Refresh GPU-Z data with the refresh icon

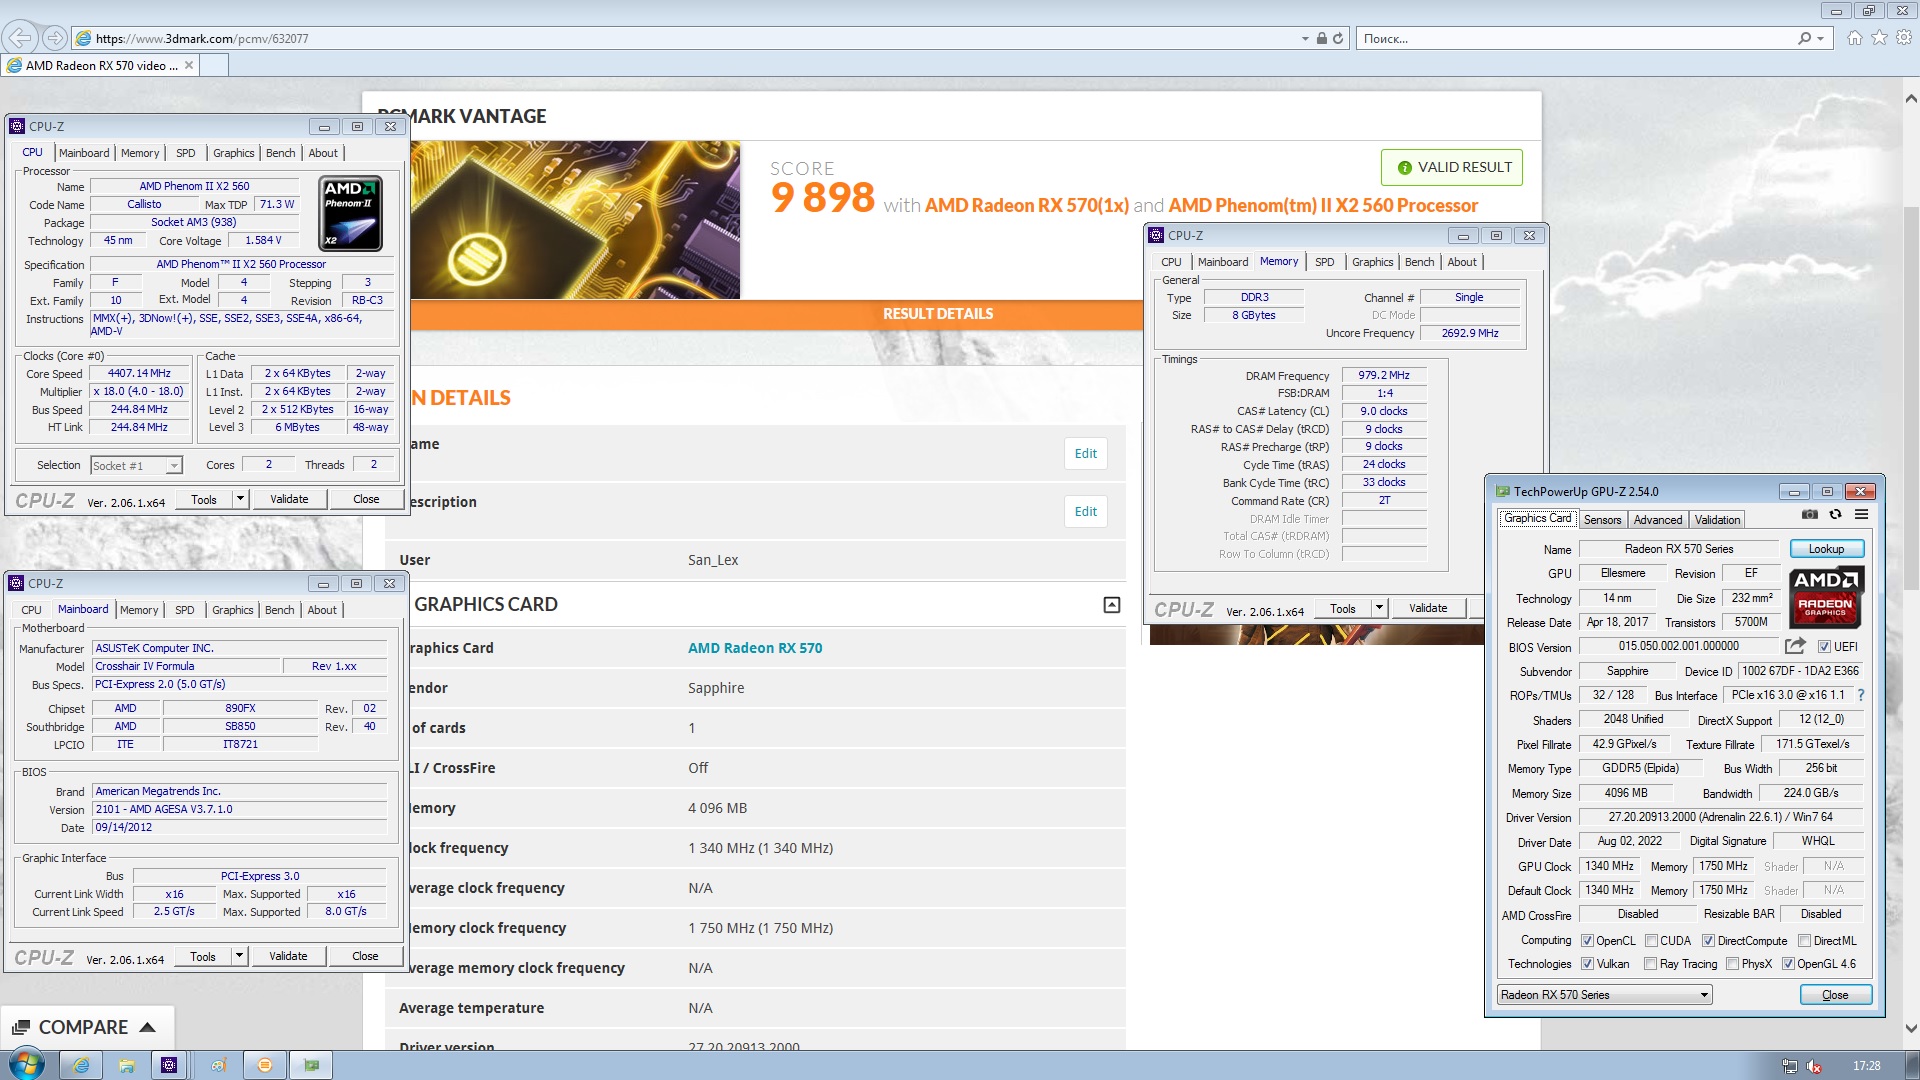(1835, 515)
